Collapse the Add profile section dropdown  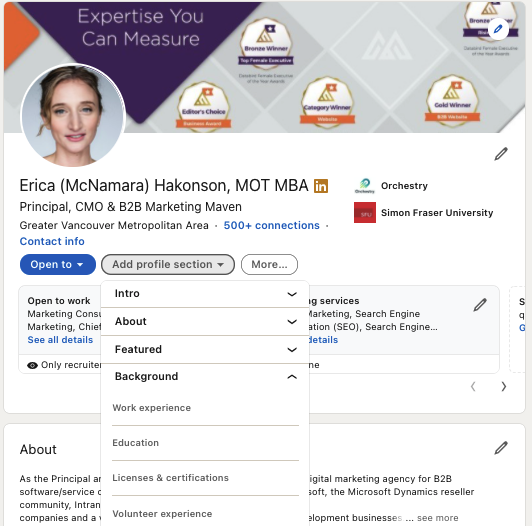pyautogui.click(x=168, y=264)
